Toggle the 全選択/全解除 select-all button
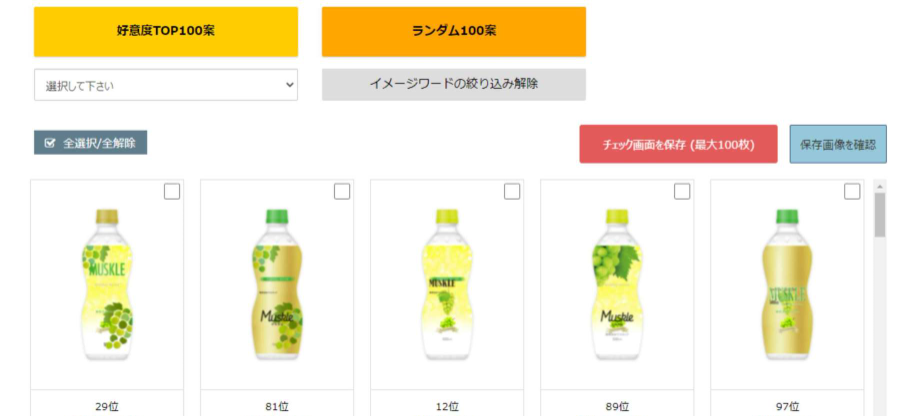Screen dimensions: 900x416 91,142
